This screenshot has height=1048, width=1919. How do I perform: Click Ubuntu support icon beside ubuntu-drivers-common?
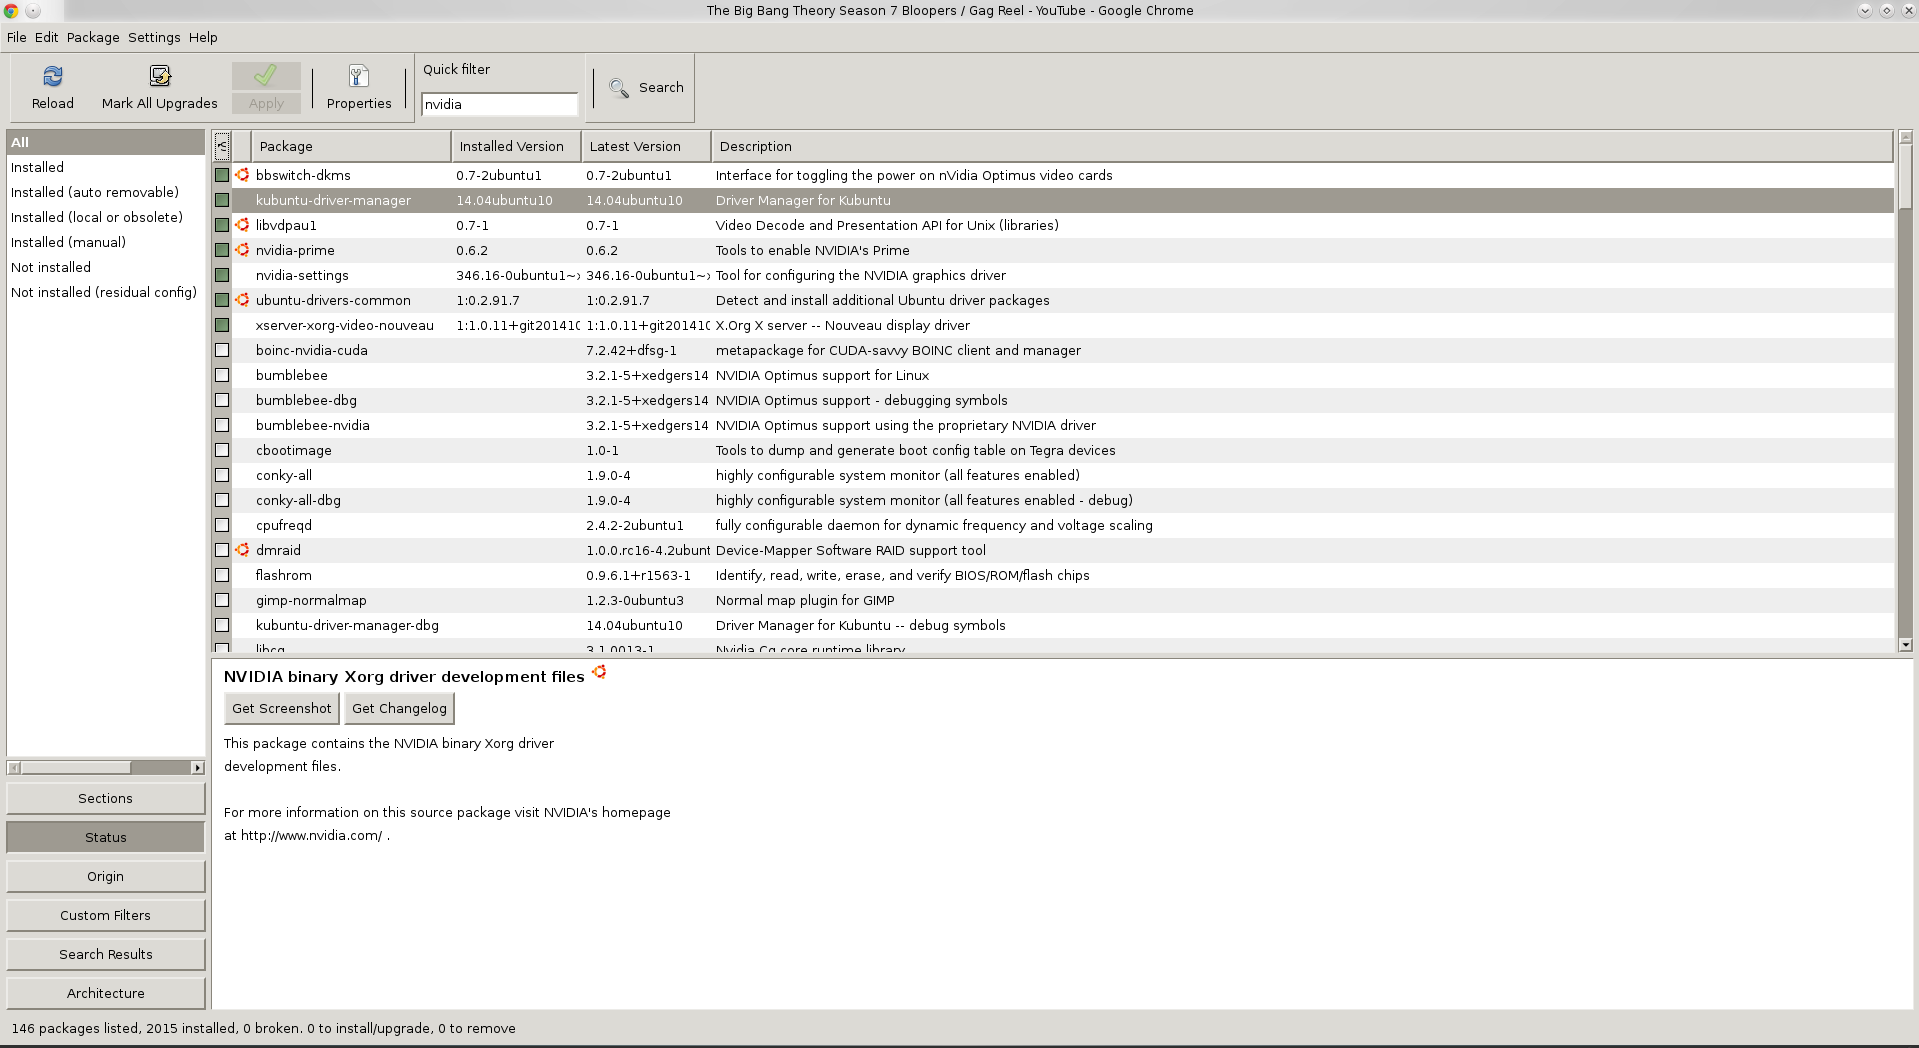242,300
